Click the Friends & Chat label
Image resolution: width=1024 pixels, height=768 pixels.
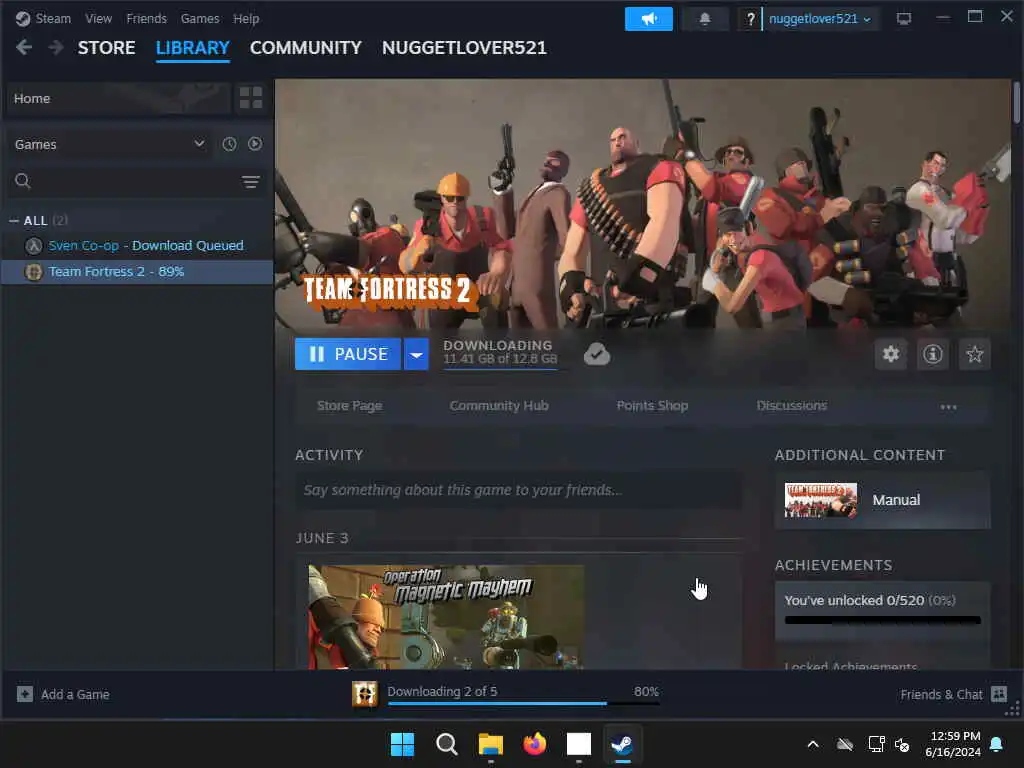(x=941, y=694)
